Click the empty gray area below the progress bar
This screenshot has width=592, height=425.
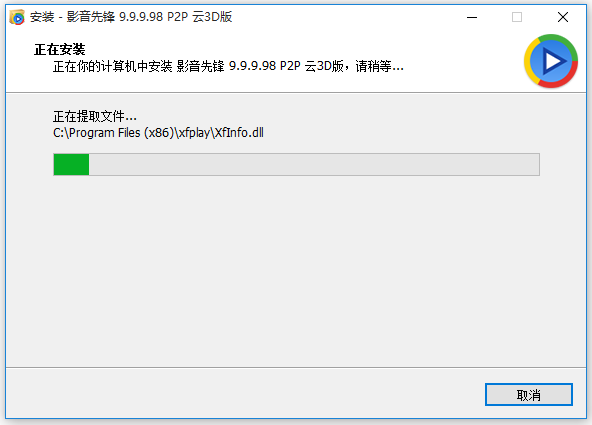coord(296,272)
